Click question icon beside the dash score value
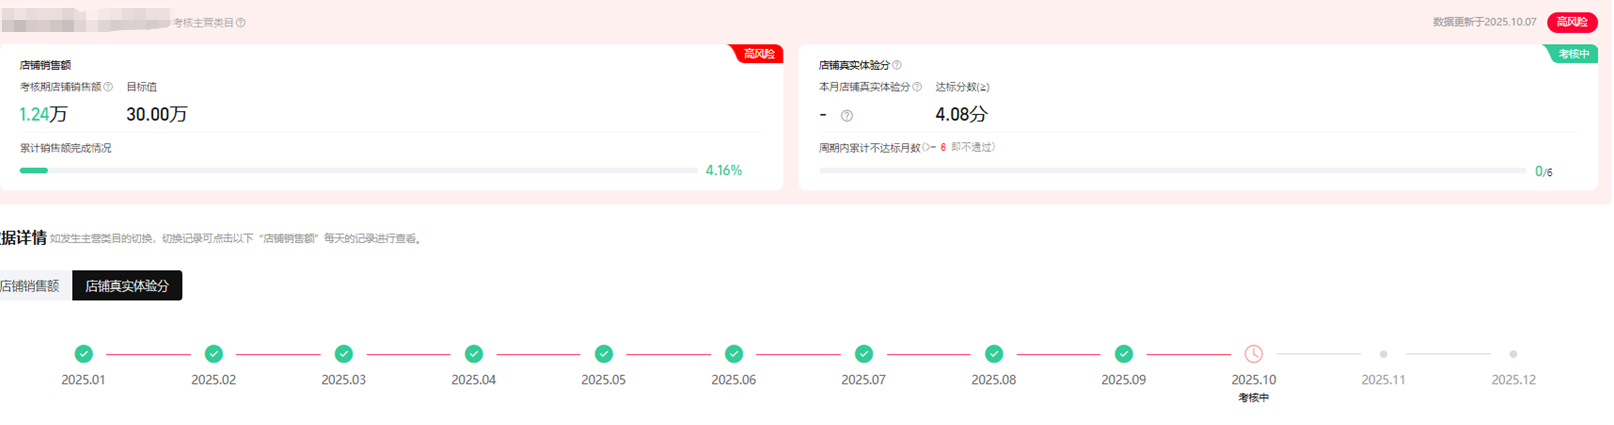1614x425 pixels. (847, 116)
